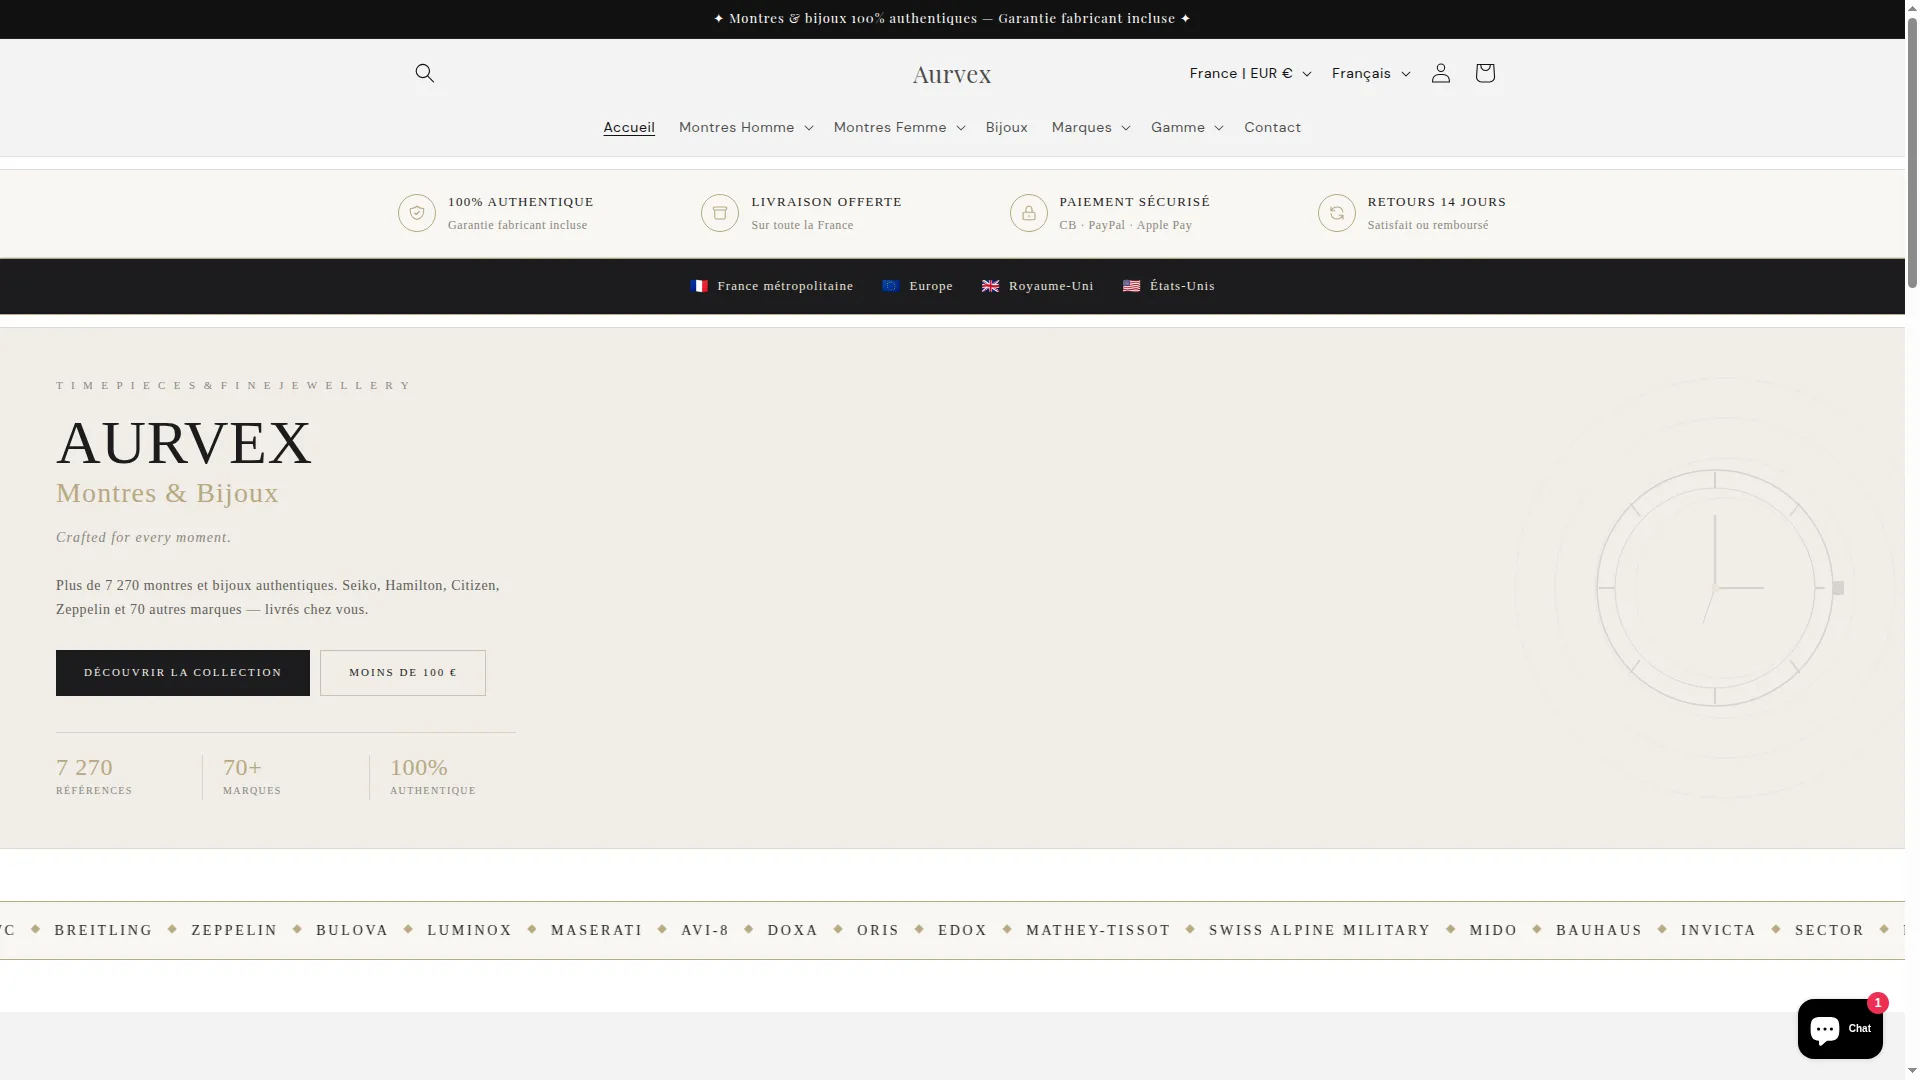Click the Moins de 100 € button
Screen dimensions: 1920x1080
[x=403, y=673]
